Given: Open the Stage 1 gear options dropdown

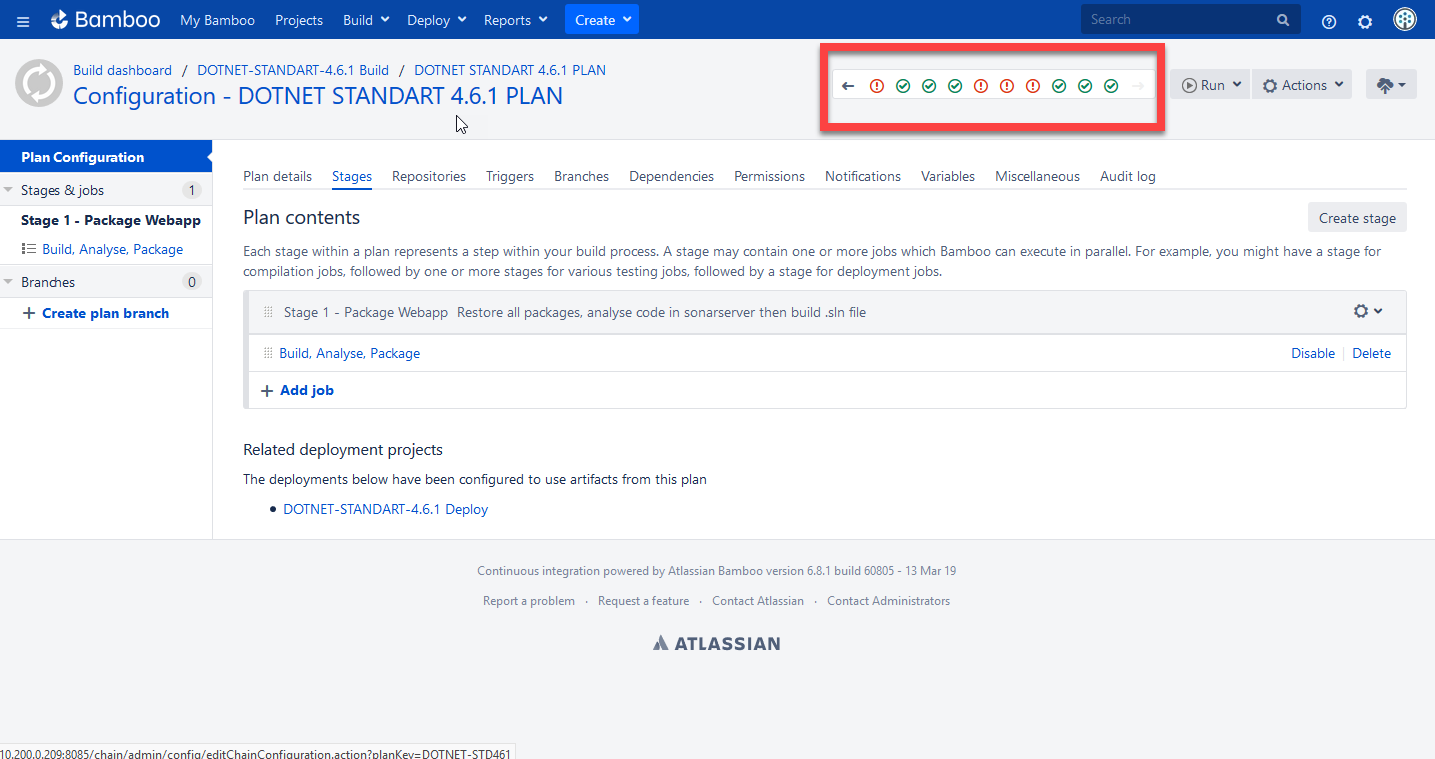Looking at the screenshot, I should click(x=1368, y=312).
